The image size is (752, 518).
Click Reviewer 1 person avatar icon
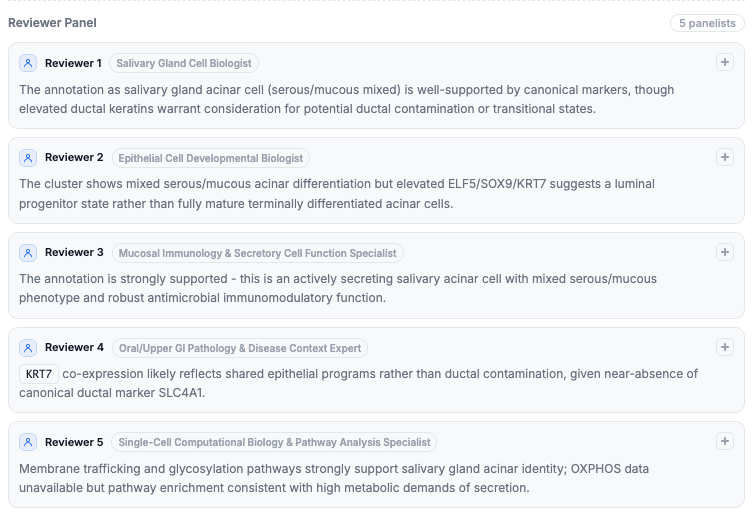tap(28, 63)
